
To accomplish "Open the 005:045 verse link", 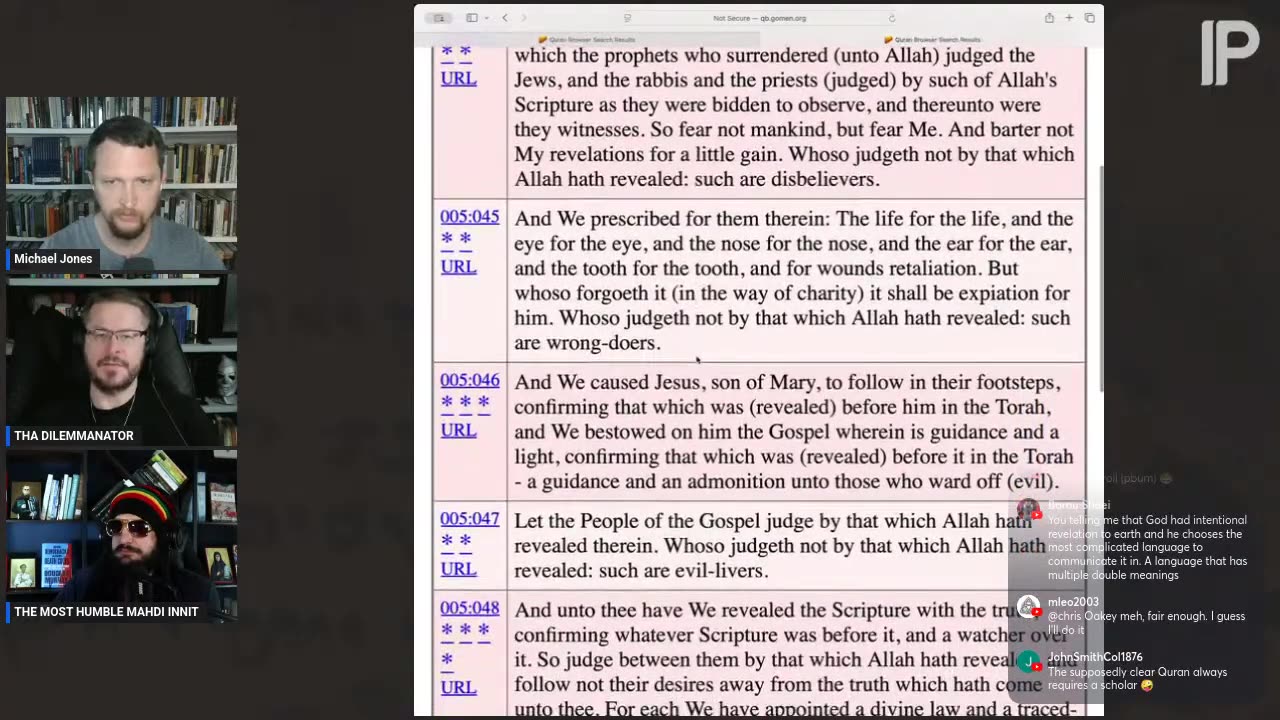I will pos(470,217).
